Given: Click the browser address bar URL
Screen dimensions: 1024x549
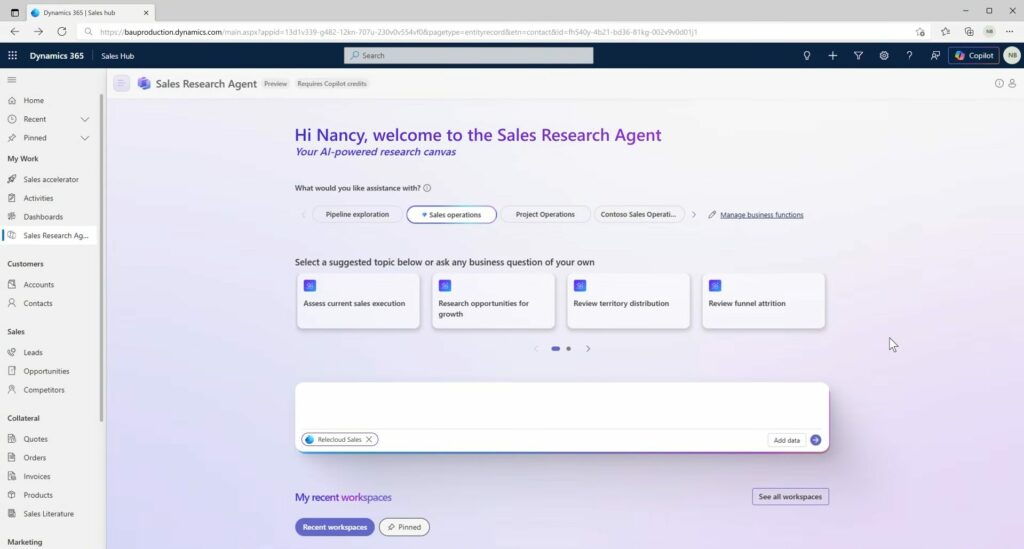Looking at the screenshot, I should pyautogui.click(x=398, y=31).
